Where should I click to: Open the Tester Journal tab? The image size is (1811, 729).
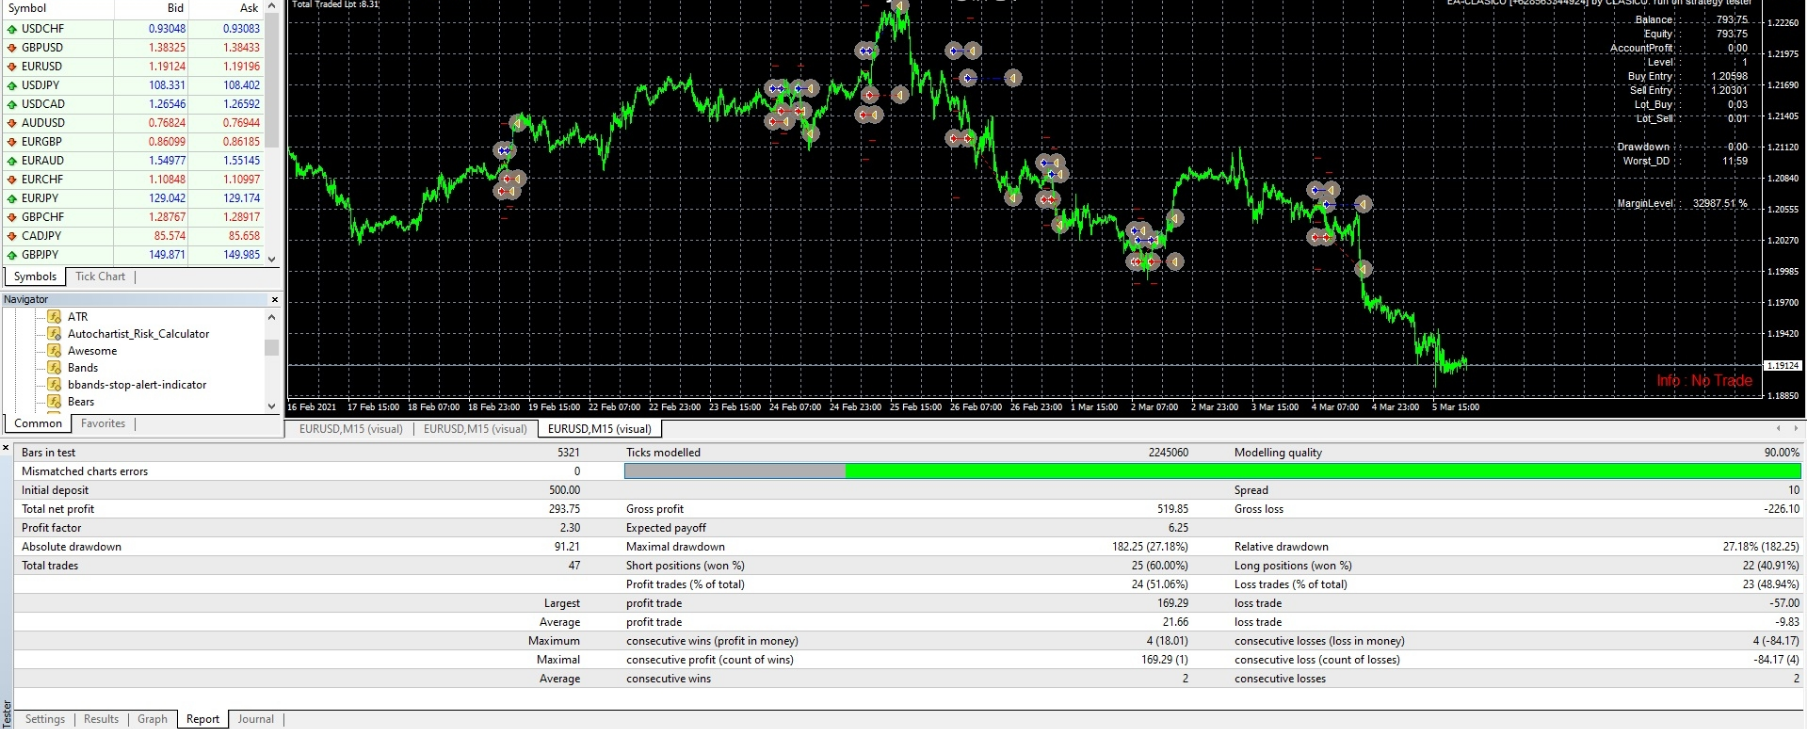(256, 719)
